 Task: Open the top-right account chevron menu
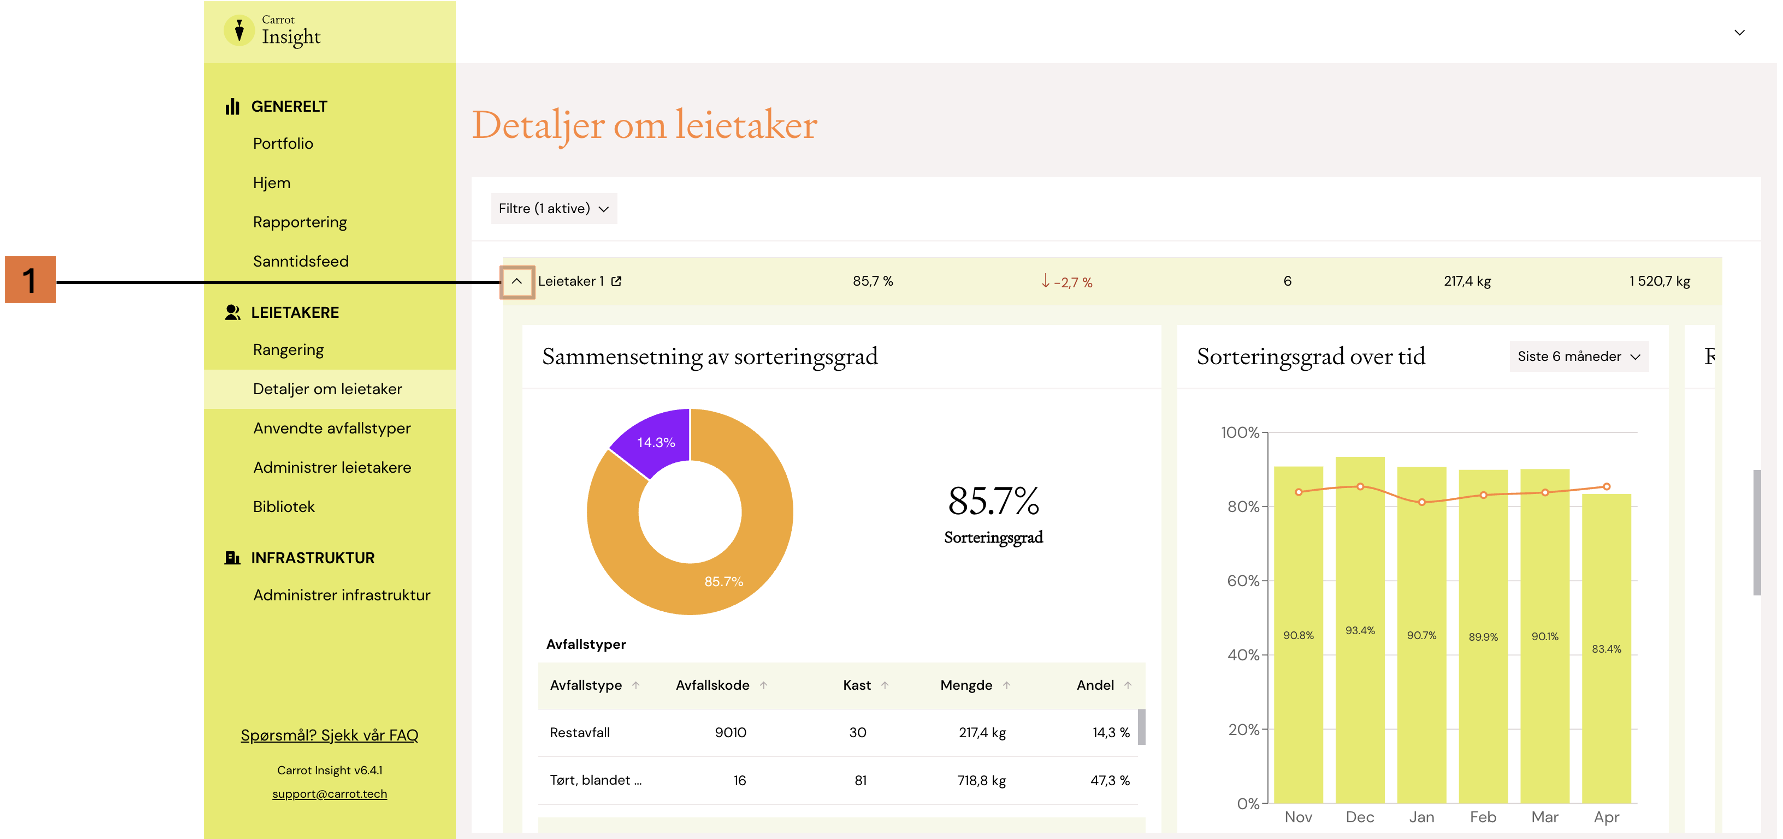click(1740, 32)
